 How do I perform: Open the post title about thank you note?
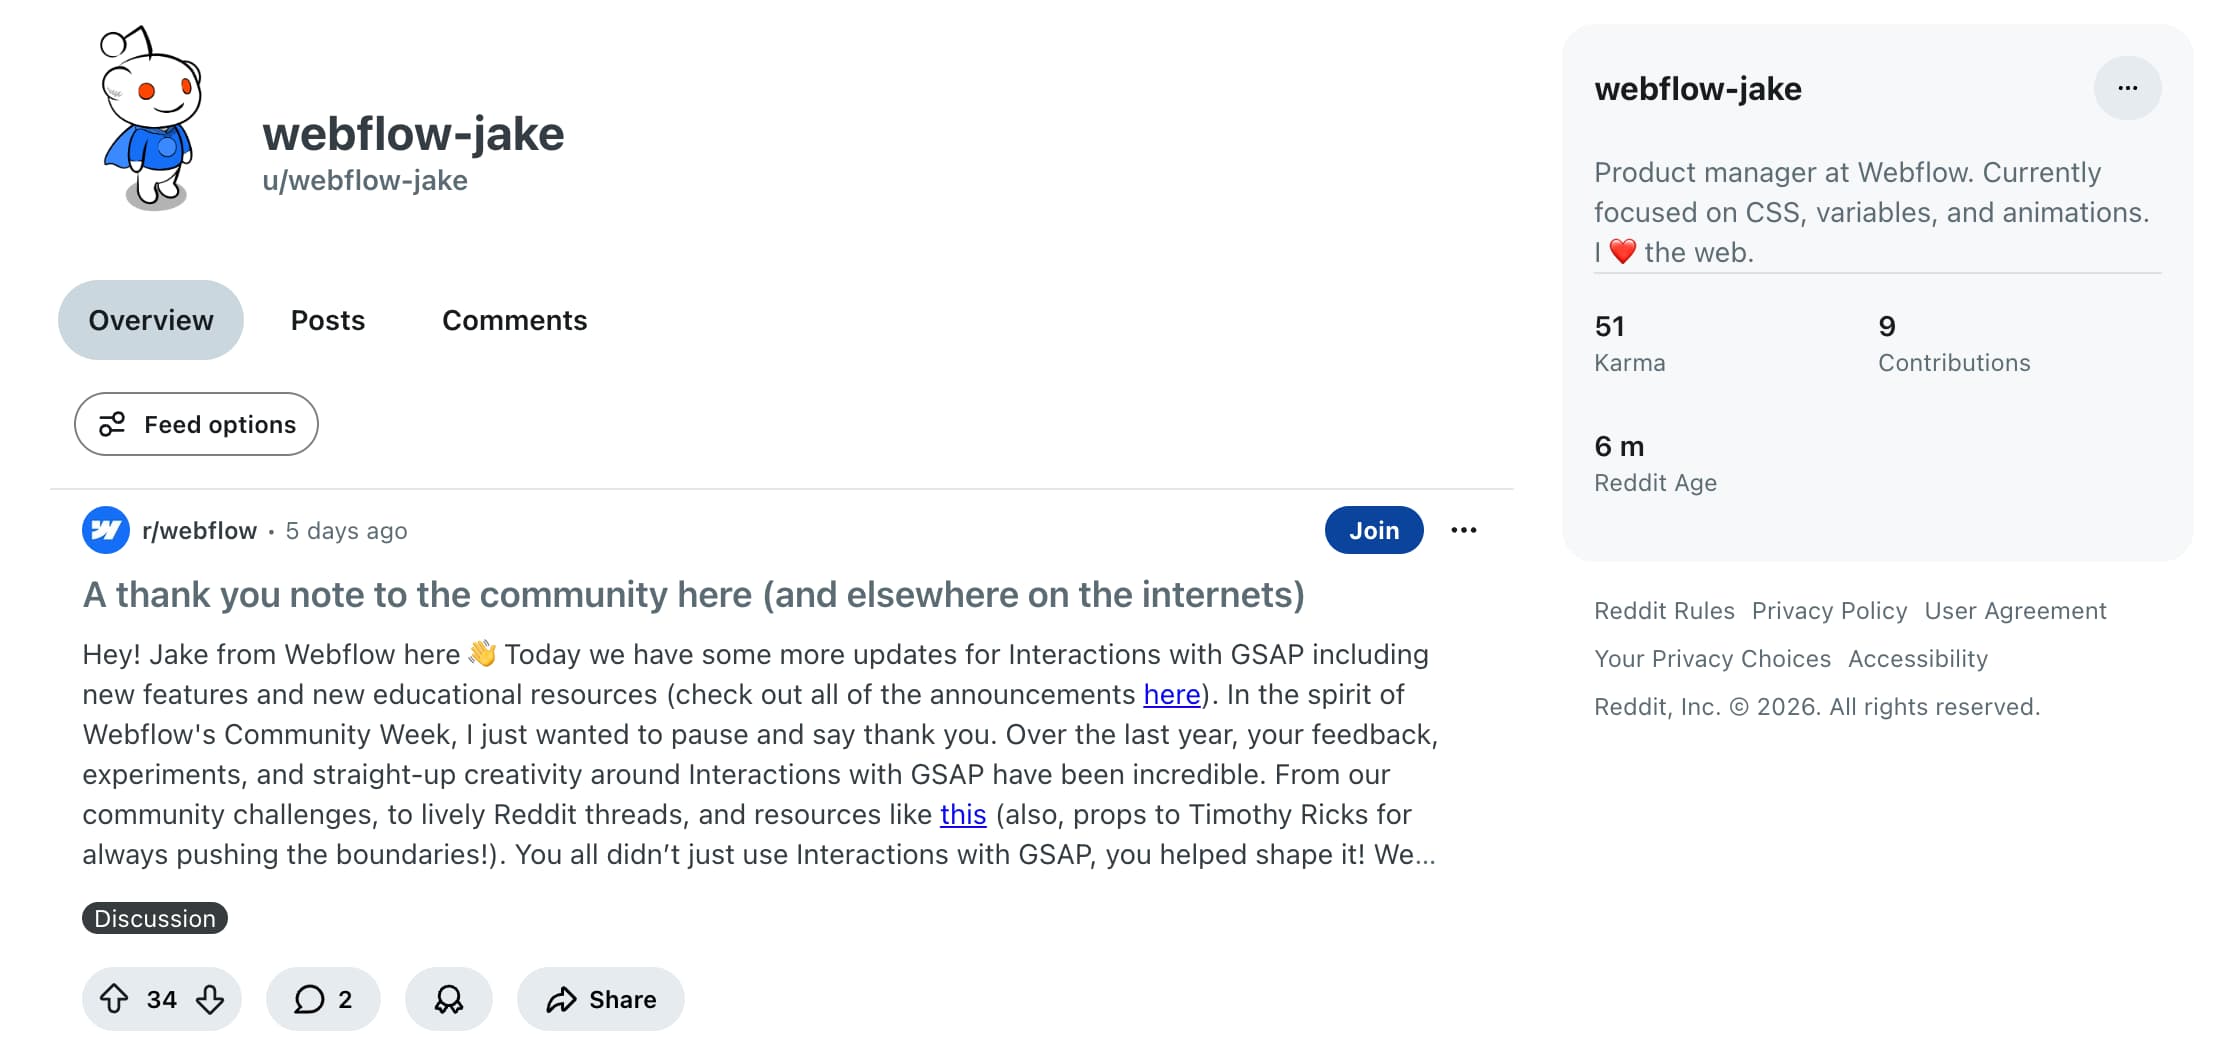click(x=693, y=595)
